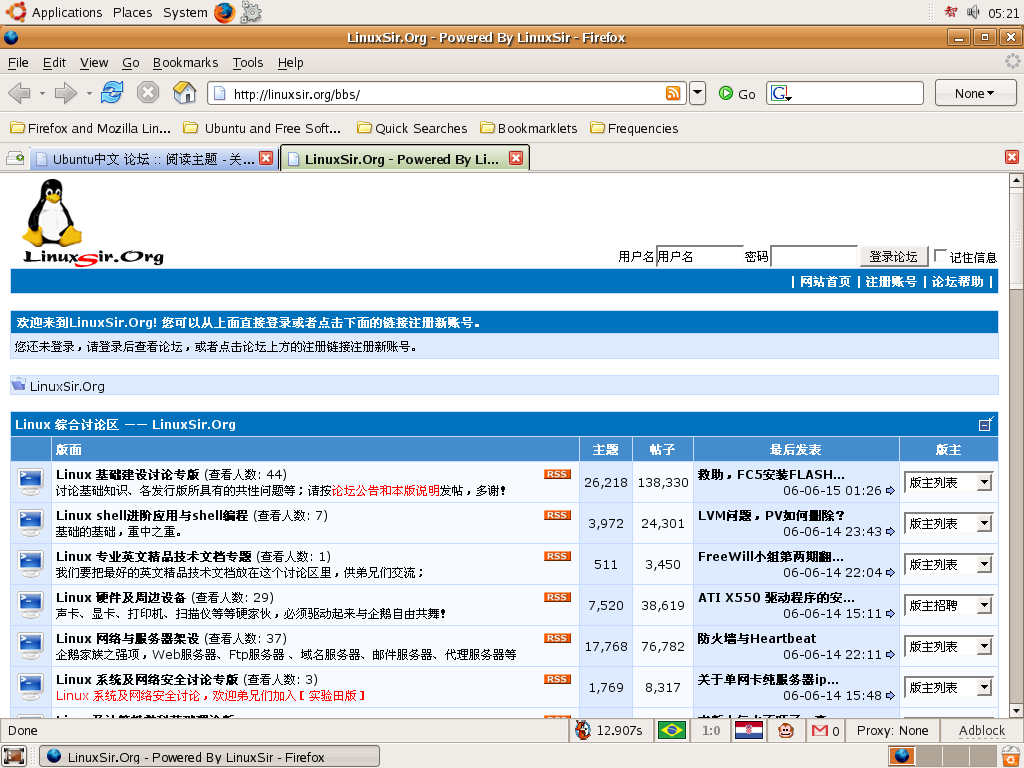The height and width of the screenshot is (768, 1024).
Task: Click the gear launcher icon in top panel
Action: 251,12
